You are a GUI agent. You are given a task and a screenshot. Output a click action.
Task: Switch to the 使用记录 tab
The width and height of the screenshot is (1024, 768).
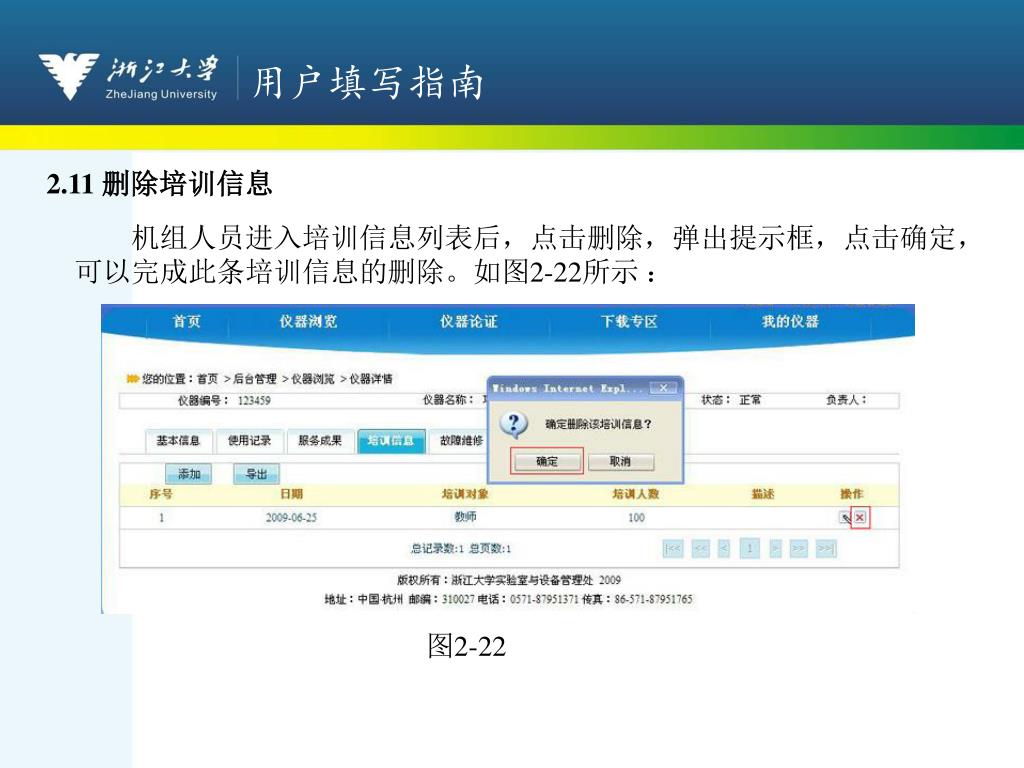pyautogui.click(x=249, y=441)
